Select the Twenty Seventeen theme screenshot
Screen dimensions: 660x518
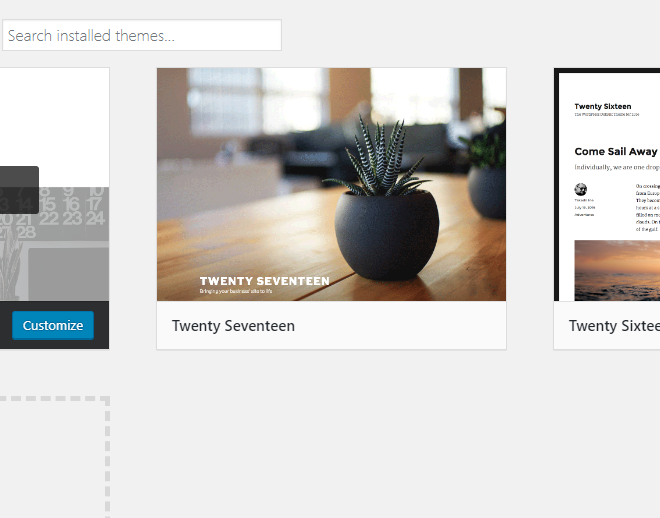pos(332,184)
